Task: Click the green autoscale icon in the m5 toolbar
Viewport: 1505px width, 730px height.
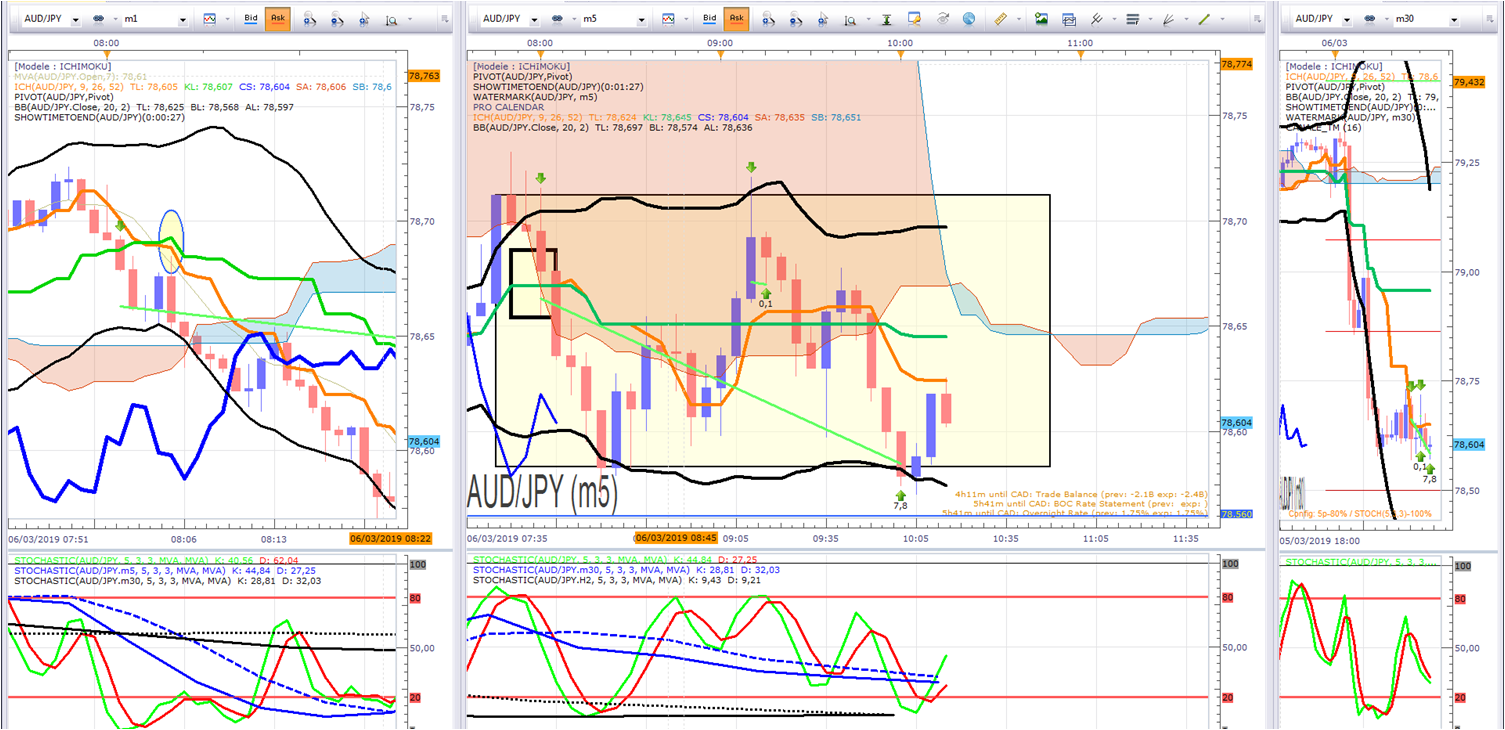Action: (886, 19)
